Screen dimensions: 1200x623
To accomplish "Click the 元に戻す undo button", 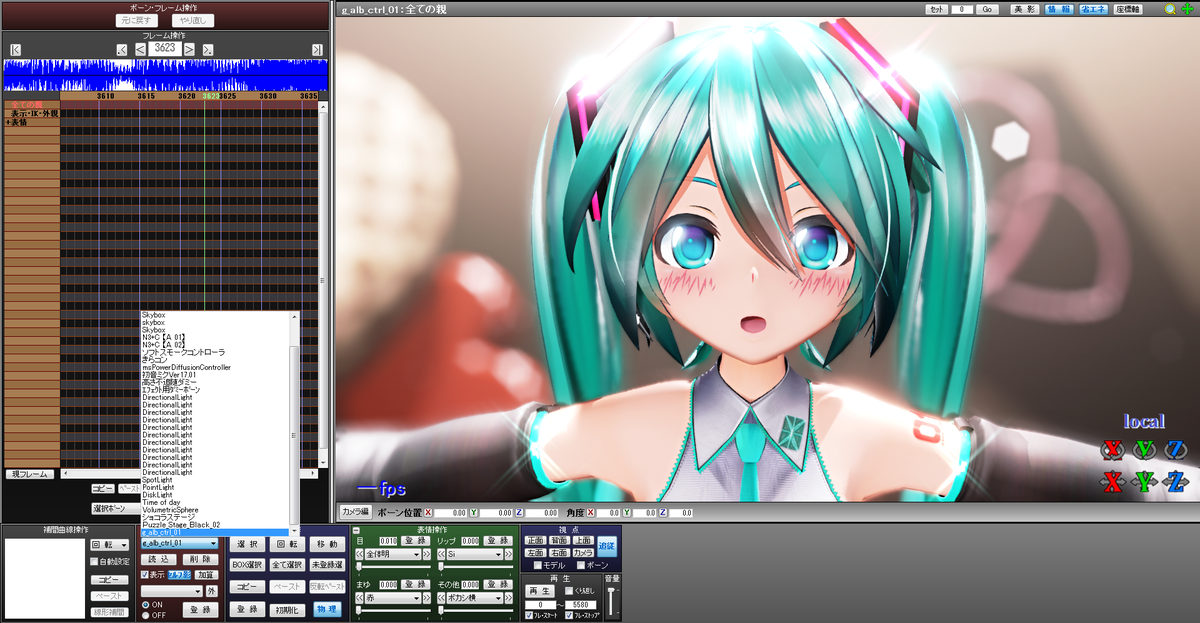I will [136, 20].
